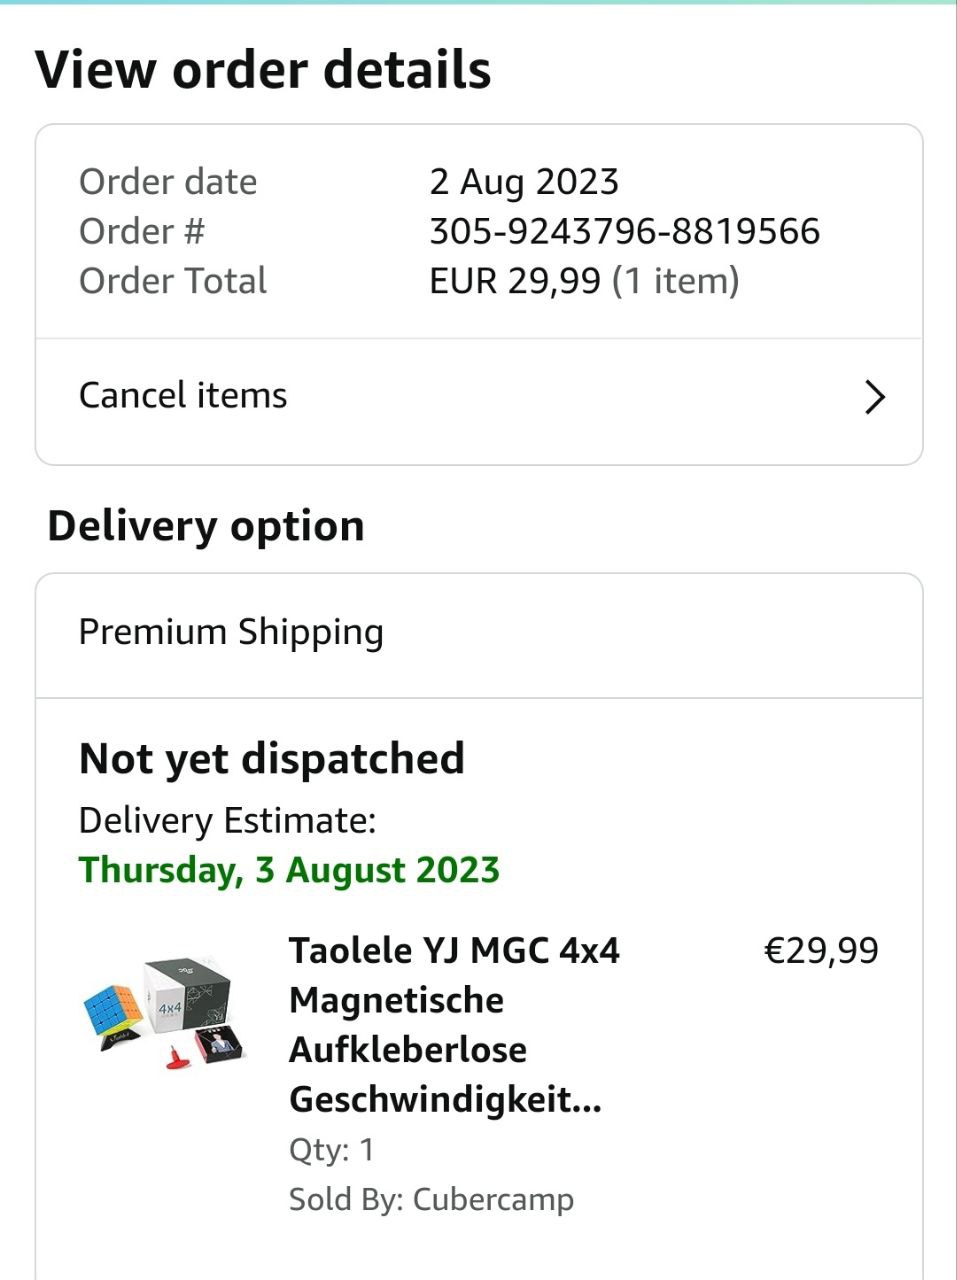The height and width of the screenshot is (1280, 957).
Task: Click the Sold By: Cubercamp seller text
Action: coord(431,1199)
